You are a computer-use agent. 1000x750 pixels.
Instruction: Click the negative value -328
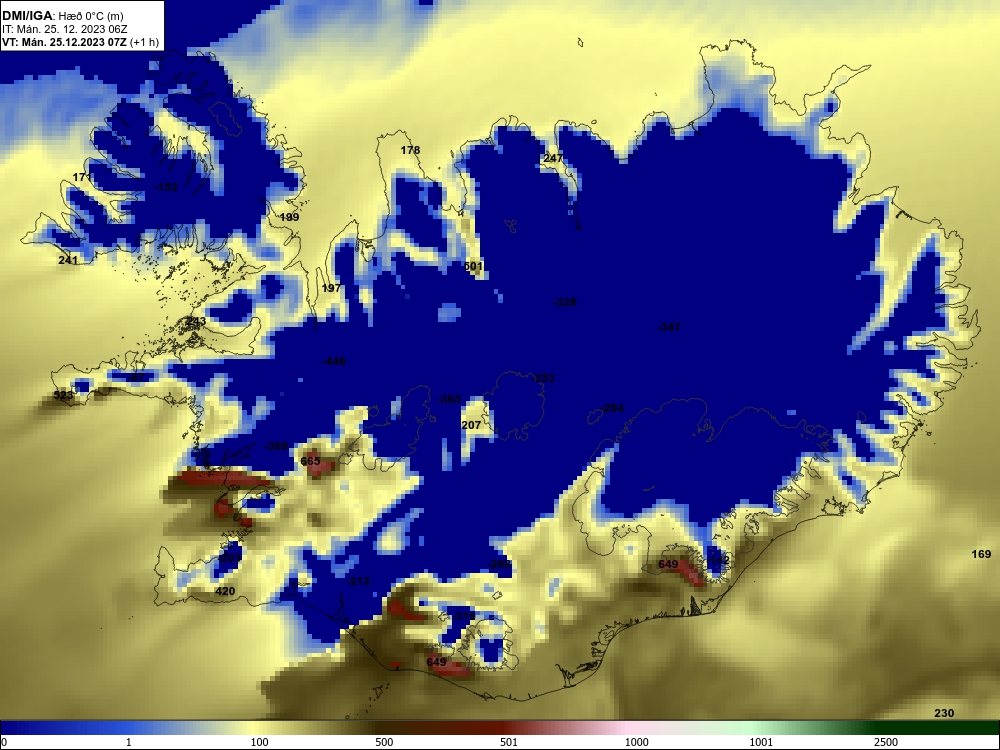[x=564, y=302]
